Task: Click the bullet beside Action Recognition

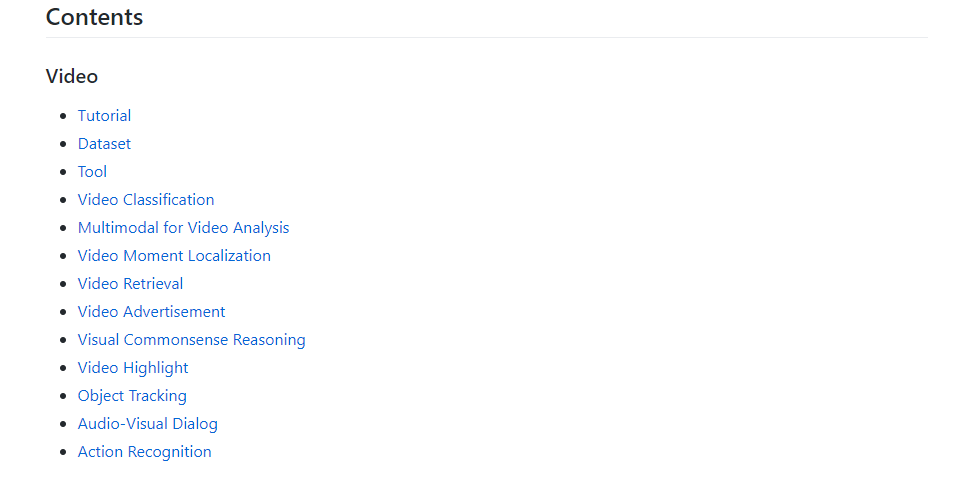Action: tap(63, 452)
